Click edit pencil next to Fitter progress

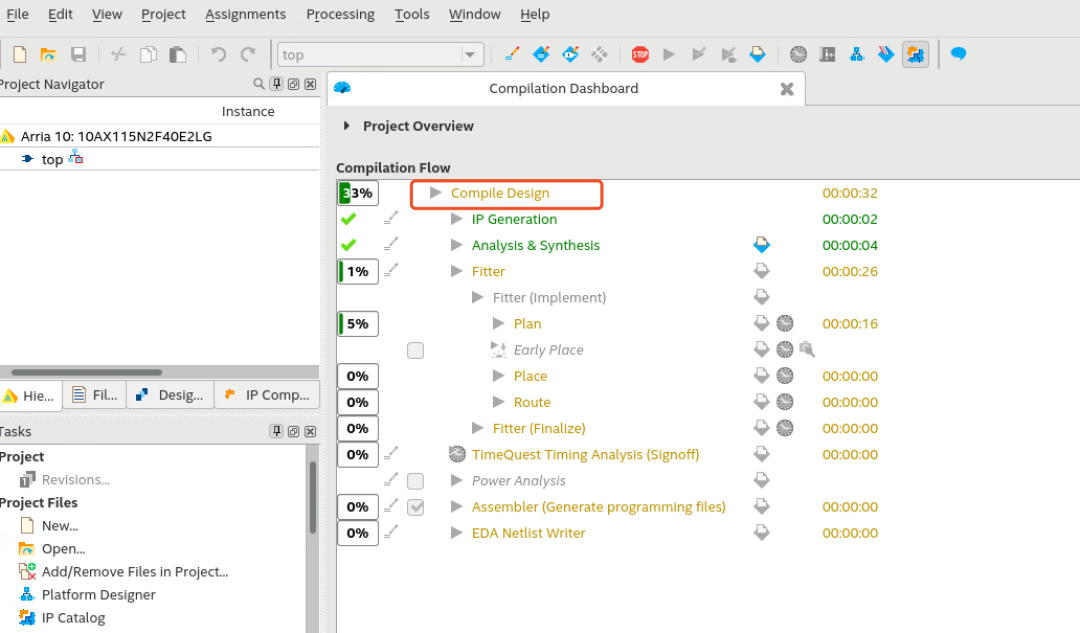tap(391, 271)
